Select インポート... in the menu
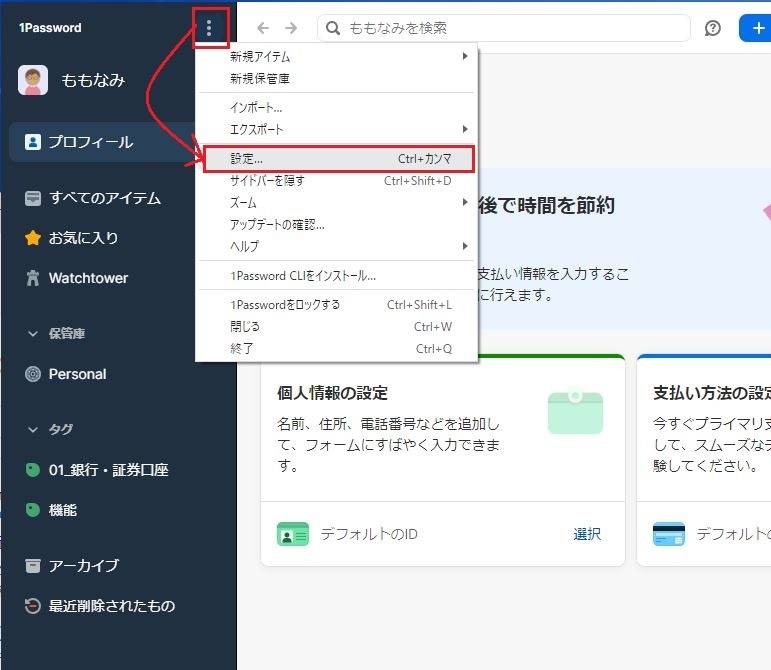 tap(337, 108)
